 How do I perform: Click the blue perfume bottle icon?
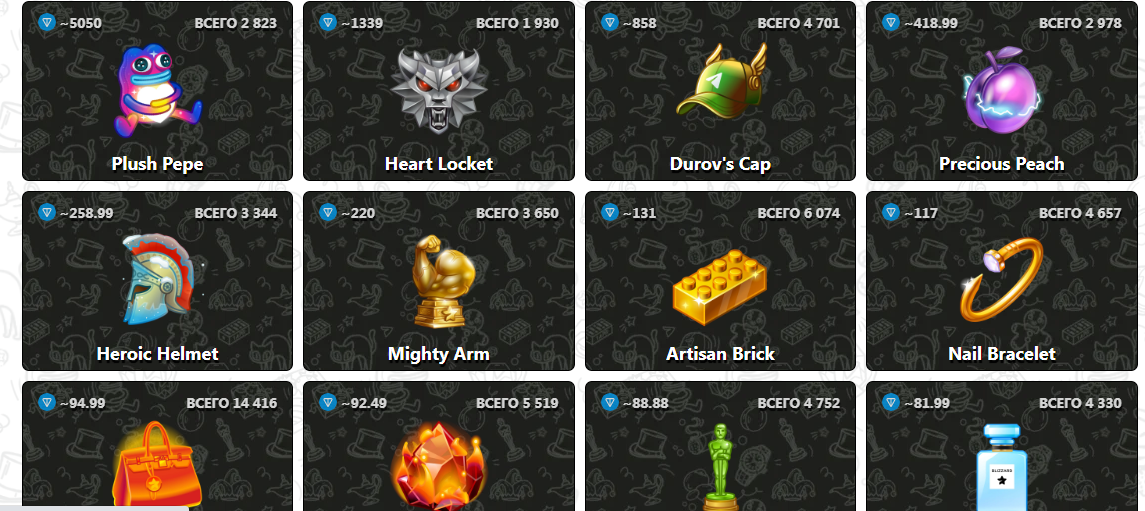click(x=1001, y=467)
